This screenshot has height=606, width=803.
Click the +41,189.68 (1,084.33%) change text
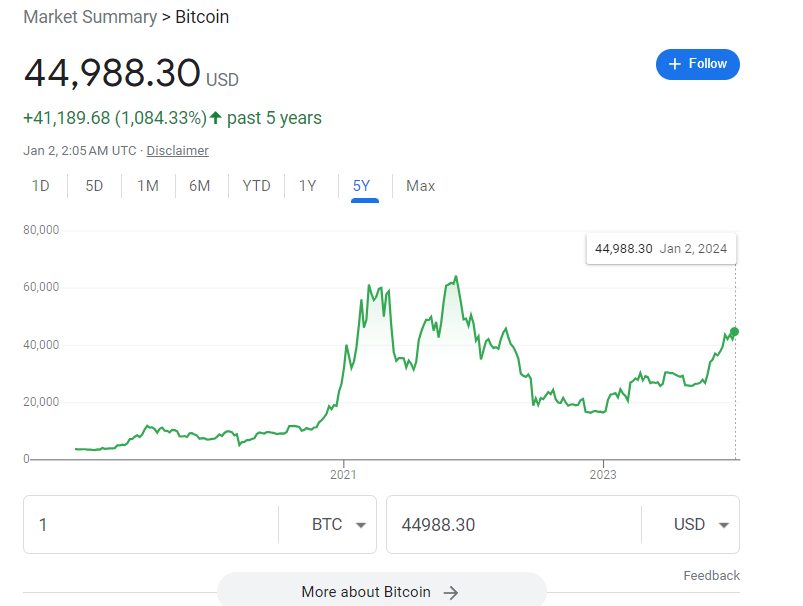click(x=115, y=118)
